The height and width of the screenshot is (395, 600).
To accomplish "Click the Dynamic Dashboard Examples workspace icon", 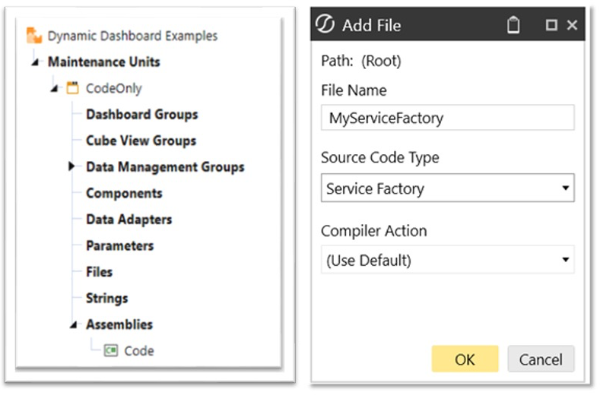I will point(34,36).
